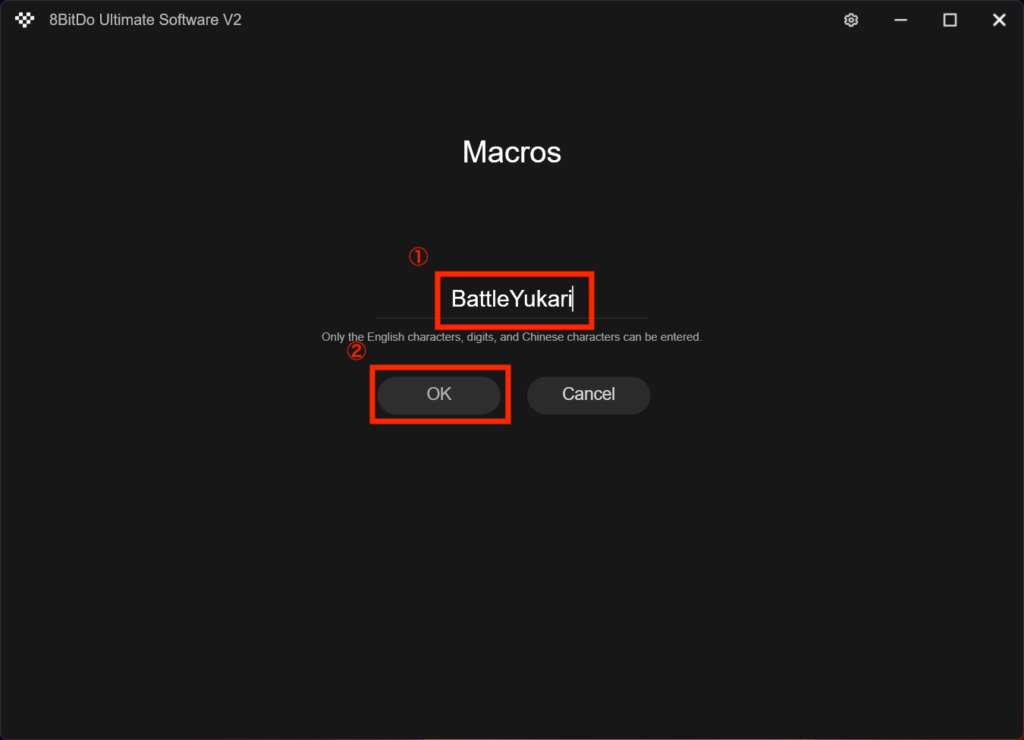Image resolution: width=1024 pixels, height=740 pixels.
Task: Focus the BattleYukari macro name field
Action: pos(512,299)
